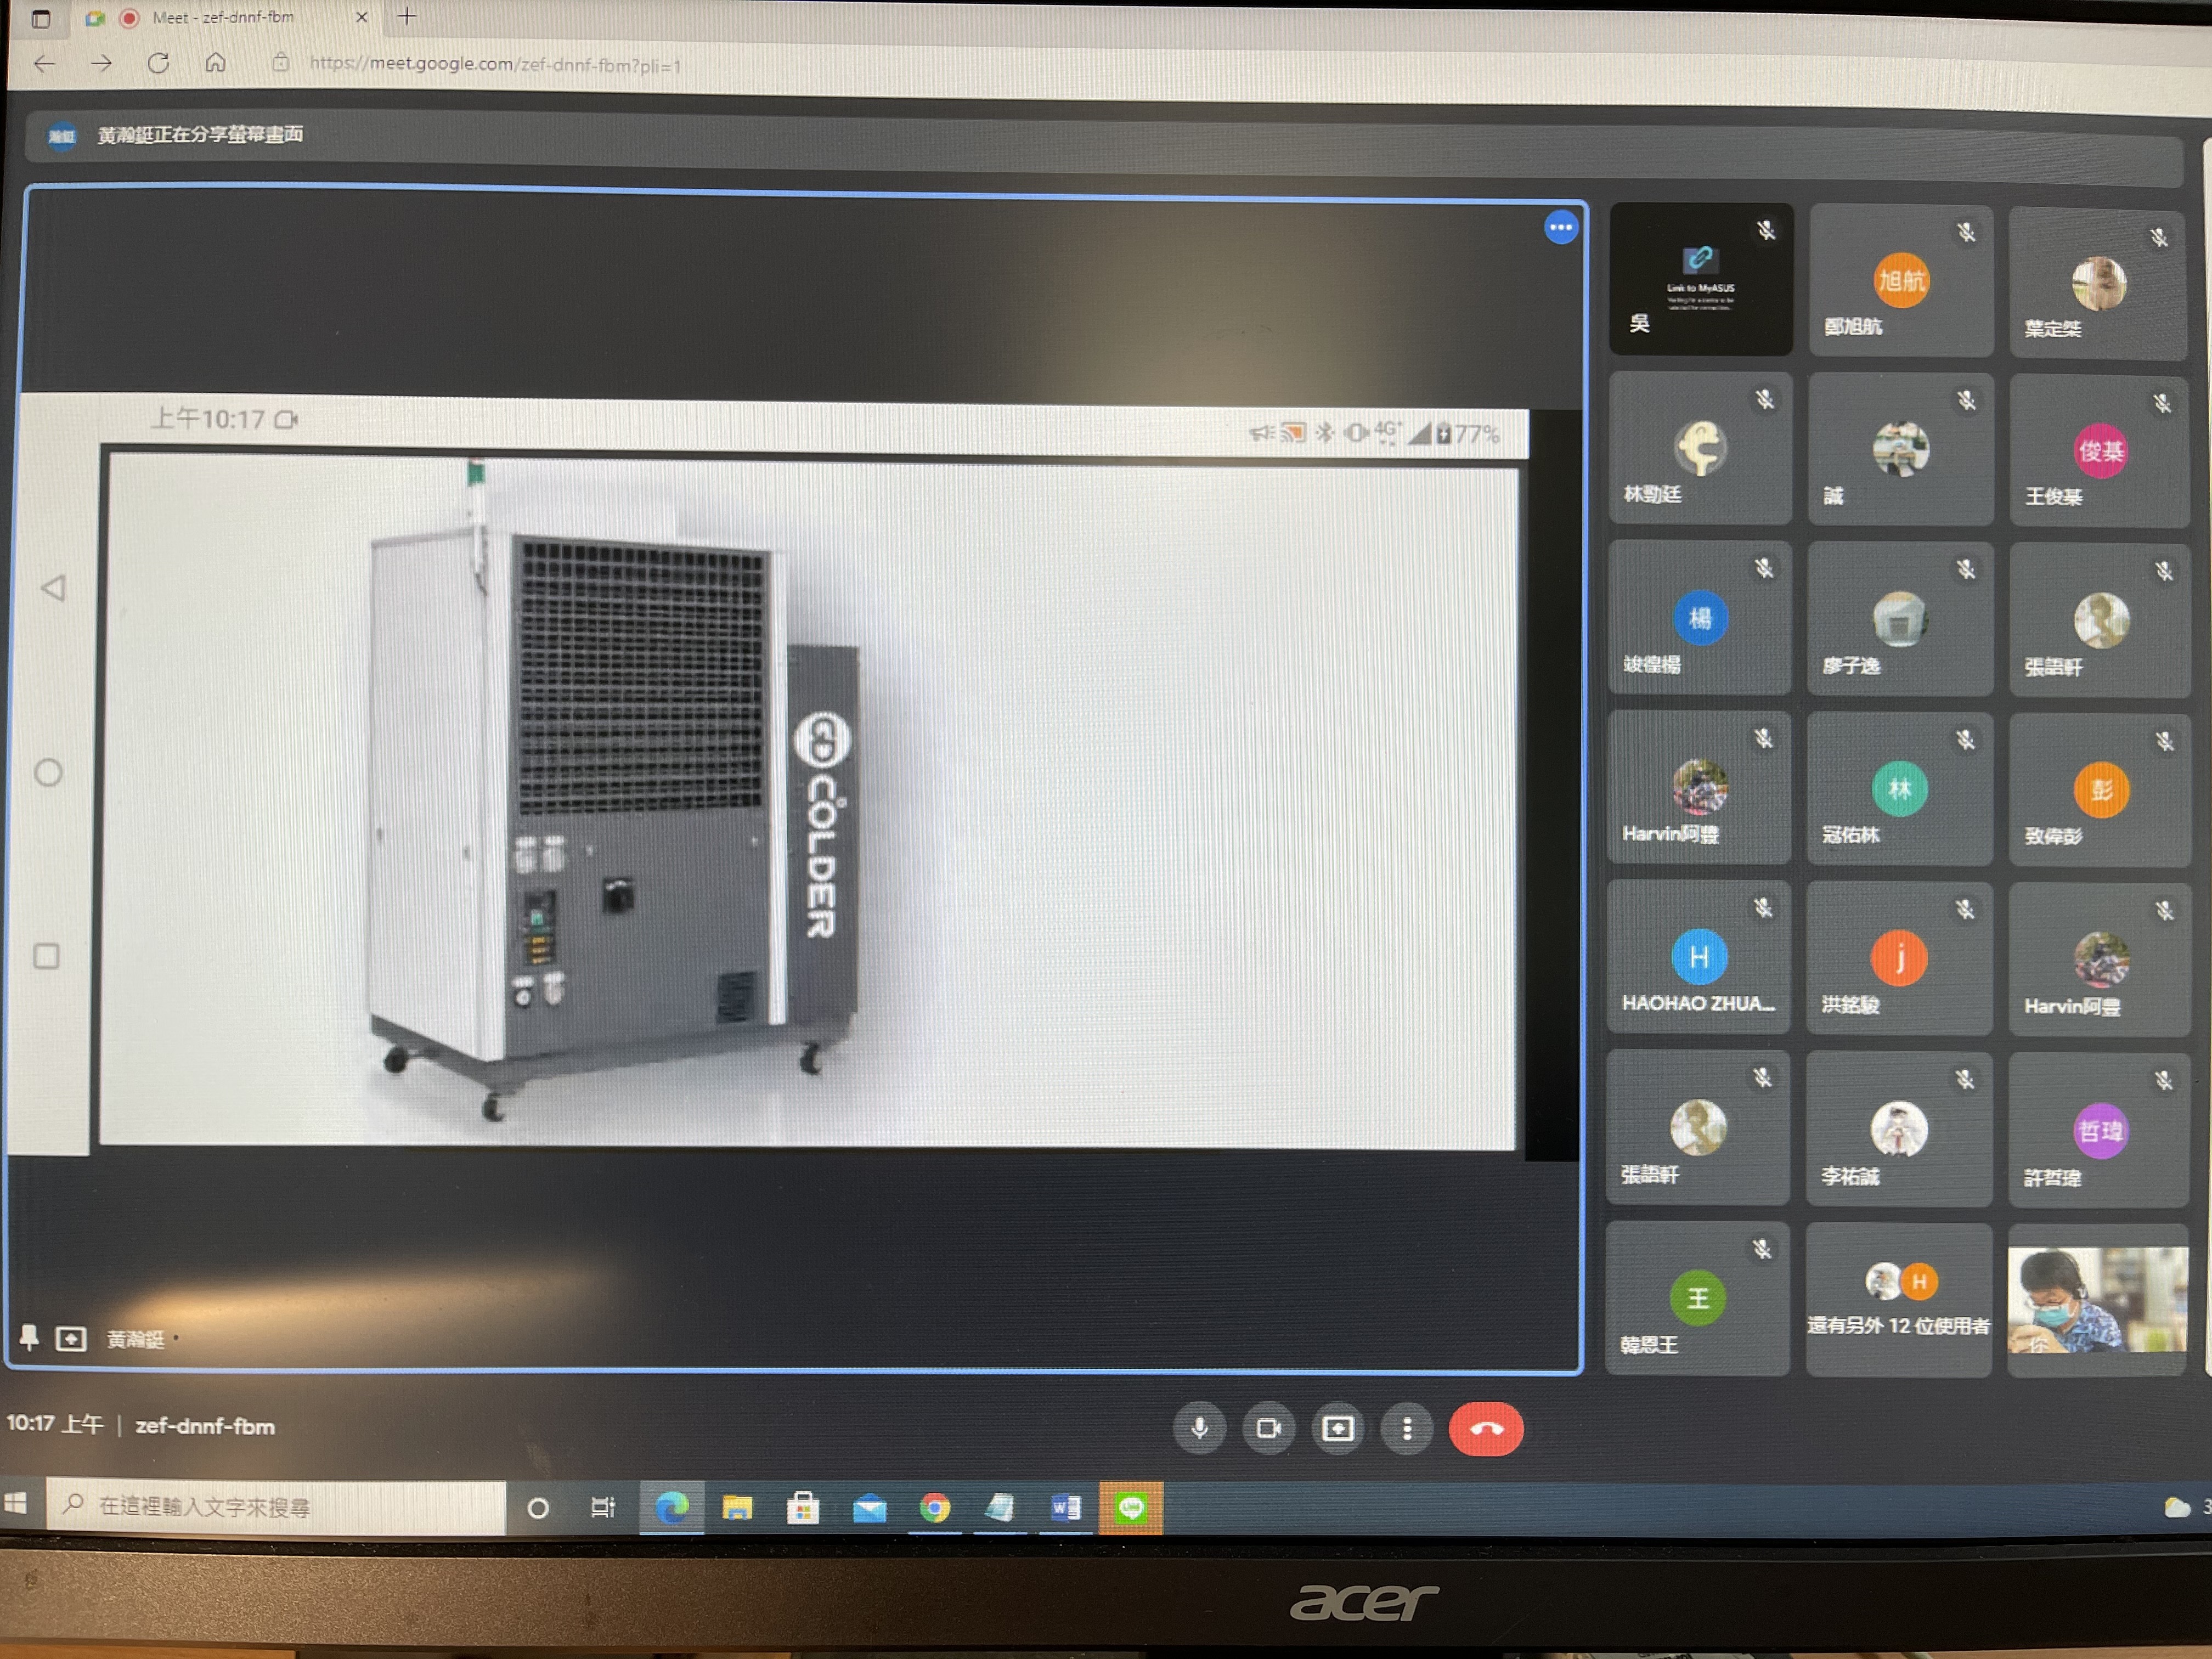Image resolution: width=2212 pixels, height=1659 pixels.
Task: Go back in the browser
Action: click(44, 64)
